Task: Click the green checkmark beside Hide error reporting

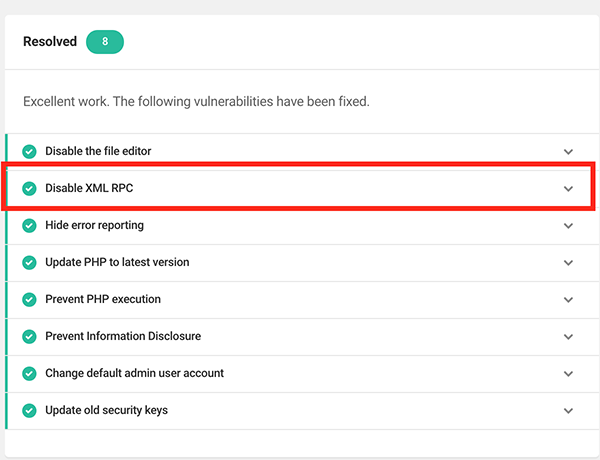Action: click(x=29, y=225)
